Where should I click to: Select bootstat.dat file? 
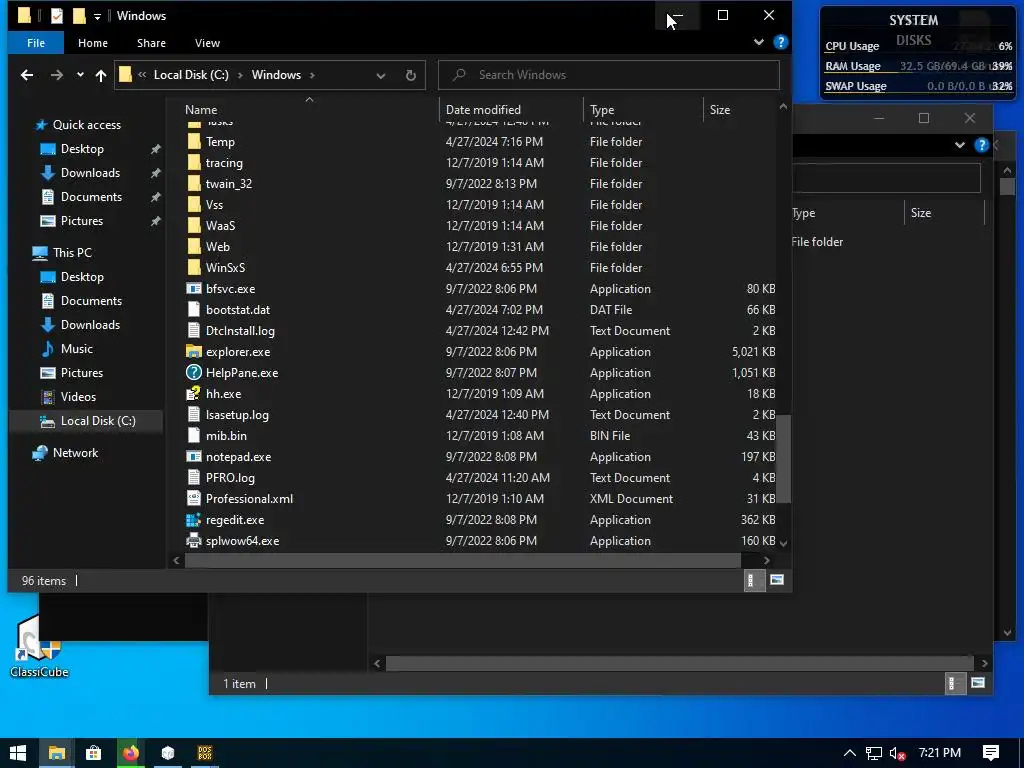(x=238, y=310)
